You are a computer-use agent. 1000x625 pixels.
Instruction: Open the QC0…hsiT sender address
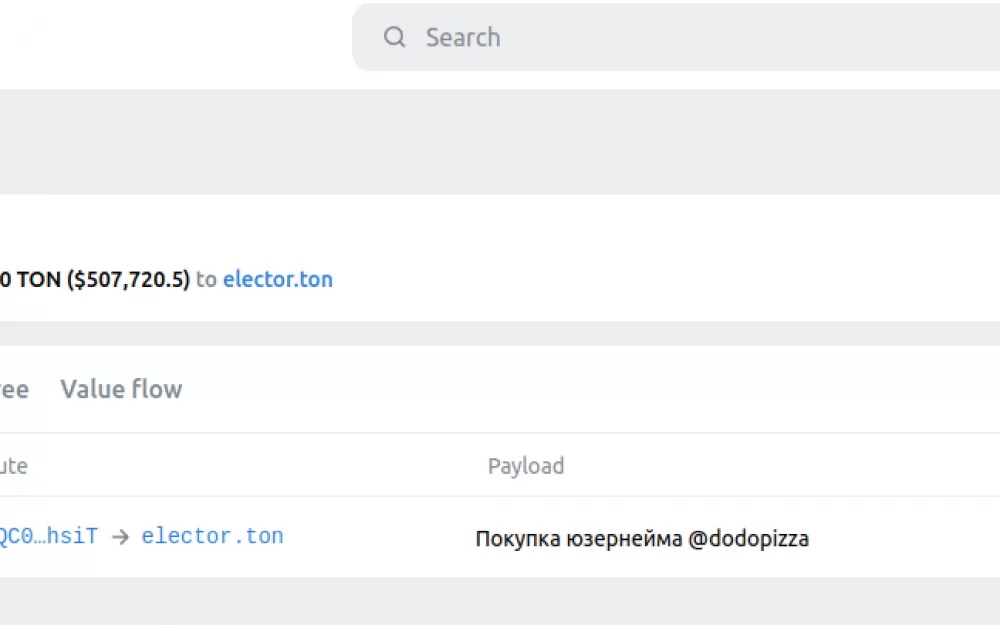[49, 536]
